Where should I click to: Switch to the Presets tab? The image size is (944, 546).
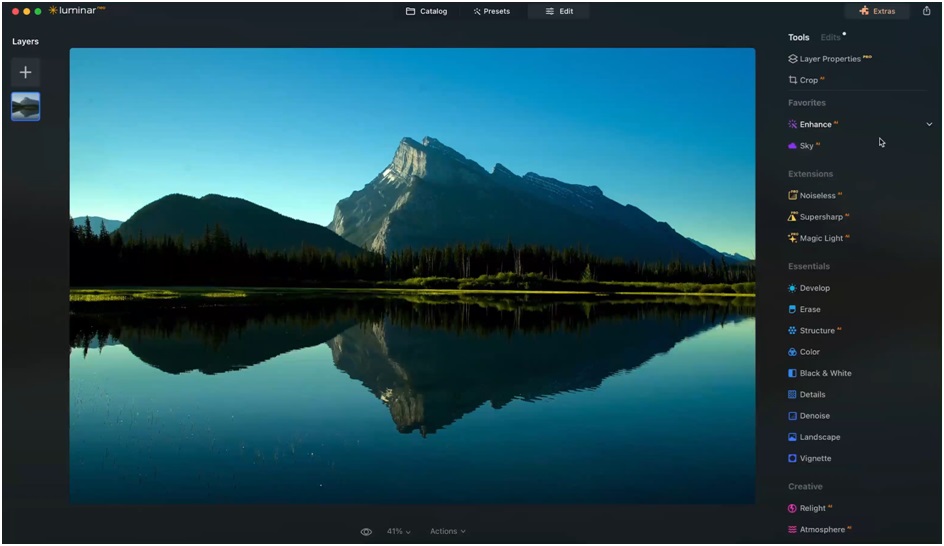pyautogui.click(x=492, y=12)
